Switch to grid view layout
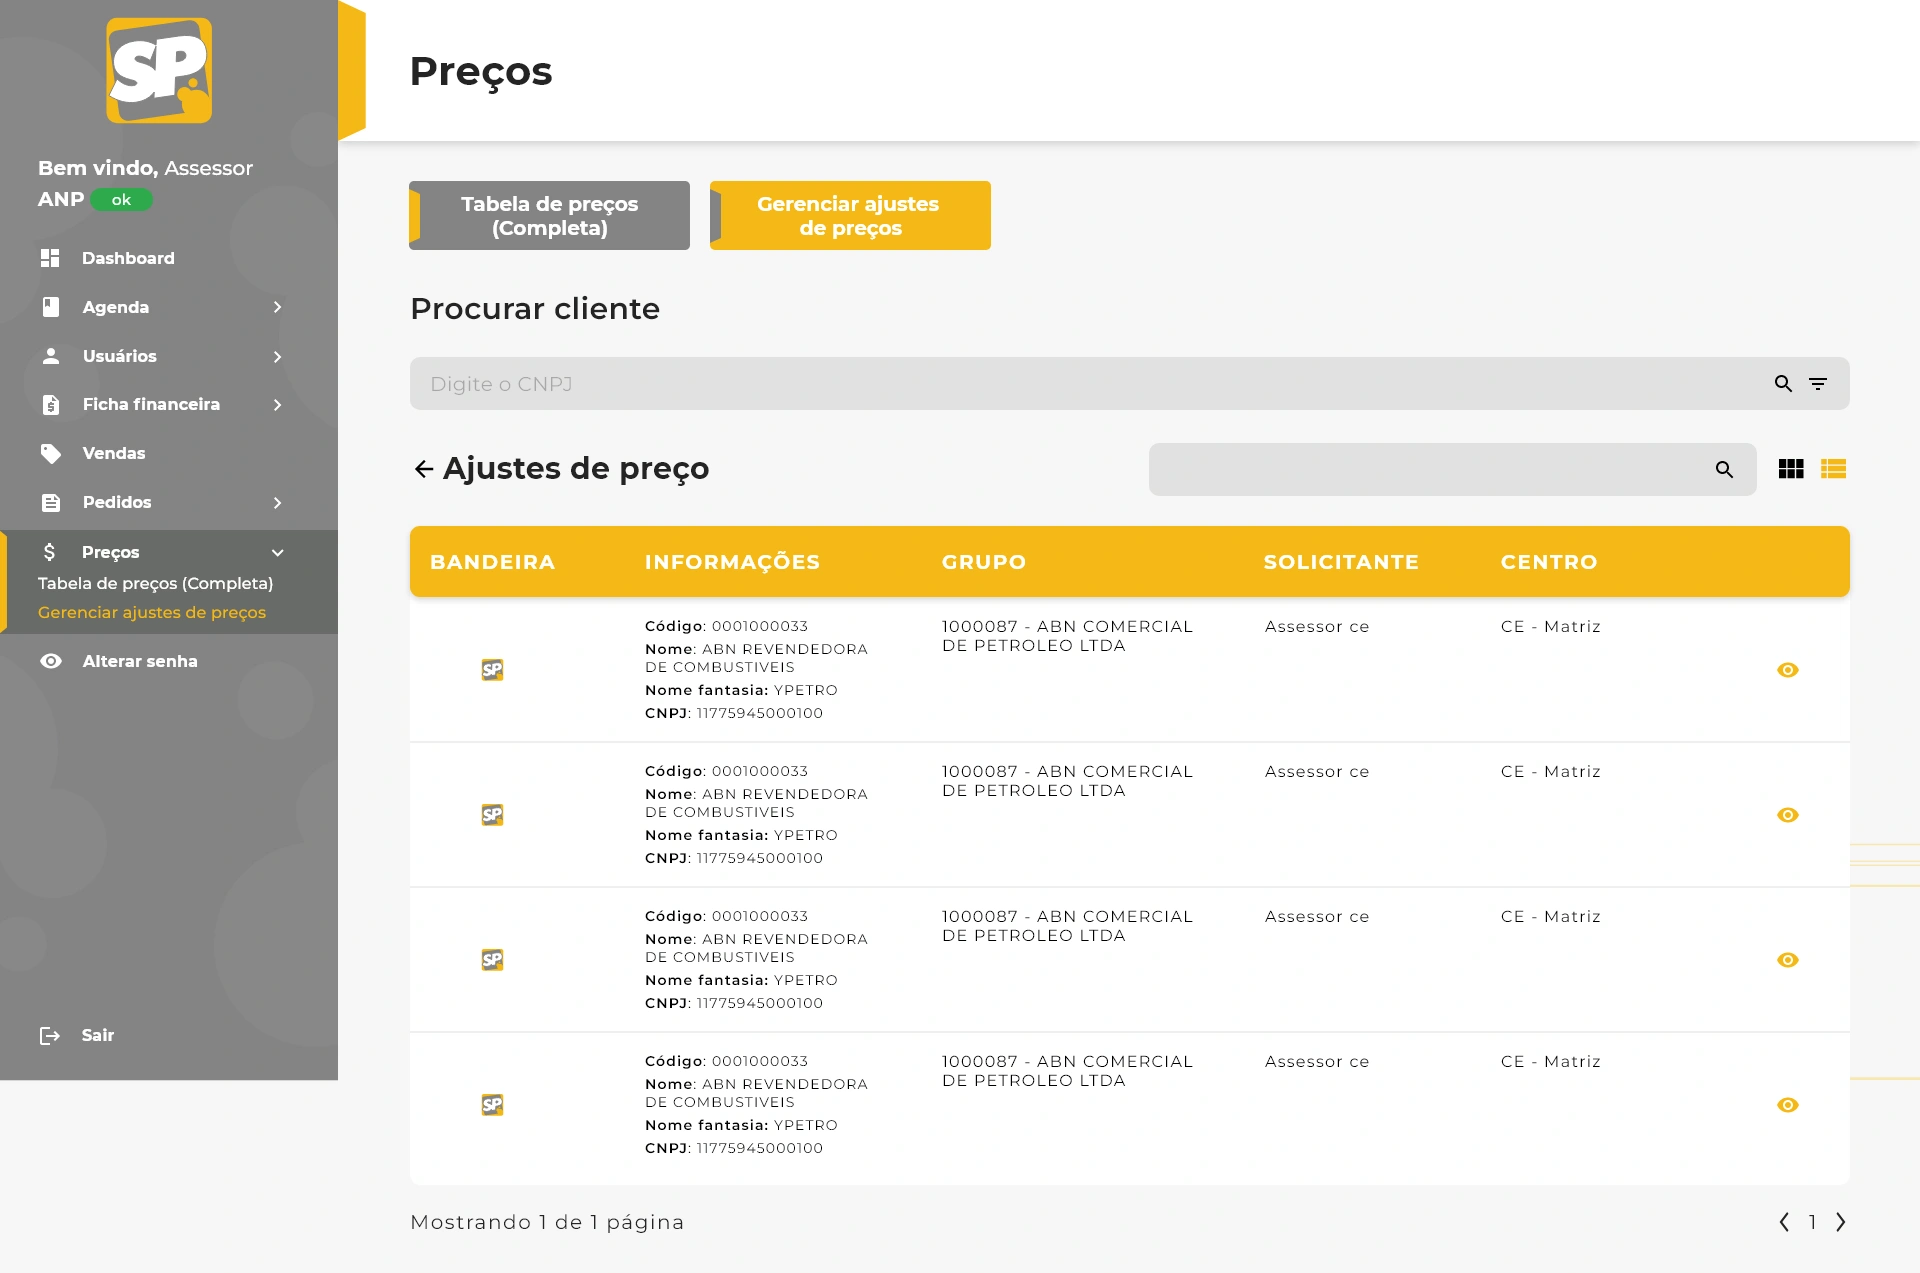1920x1273 pixels. pyautogui.click(x=1791, y=469)
